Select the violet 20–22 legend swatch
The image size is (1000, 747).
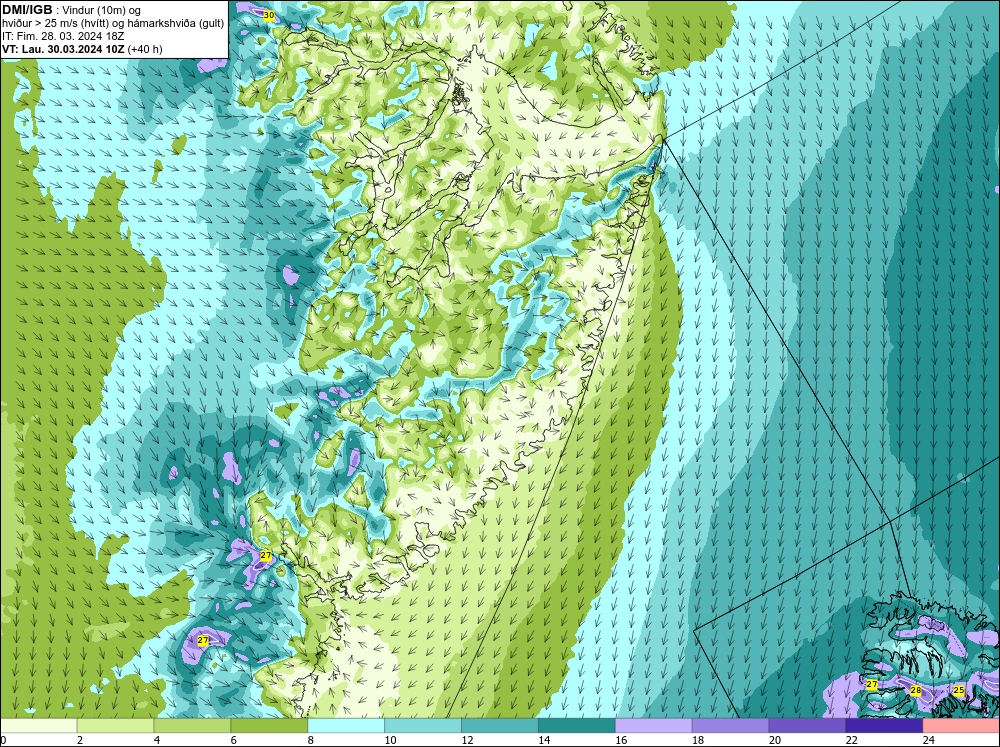tap(807, 726)
